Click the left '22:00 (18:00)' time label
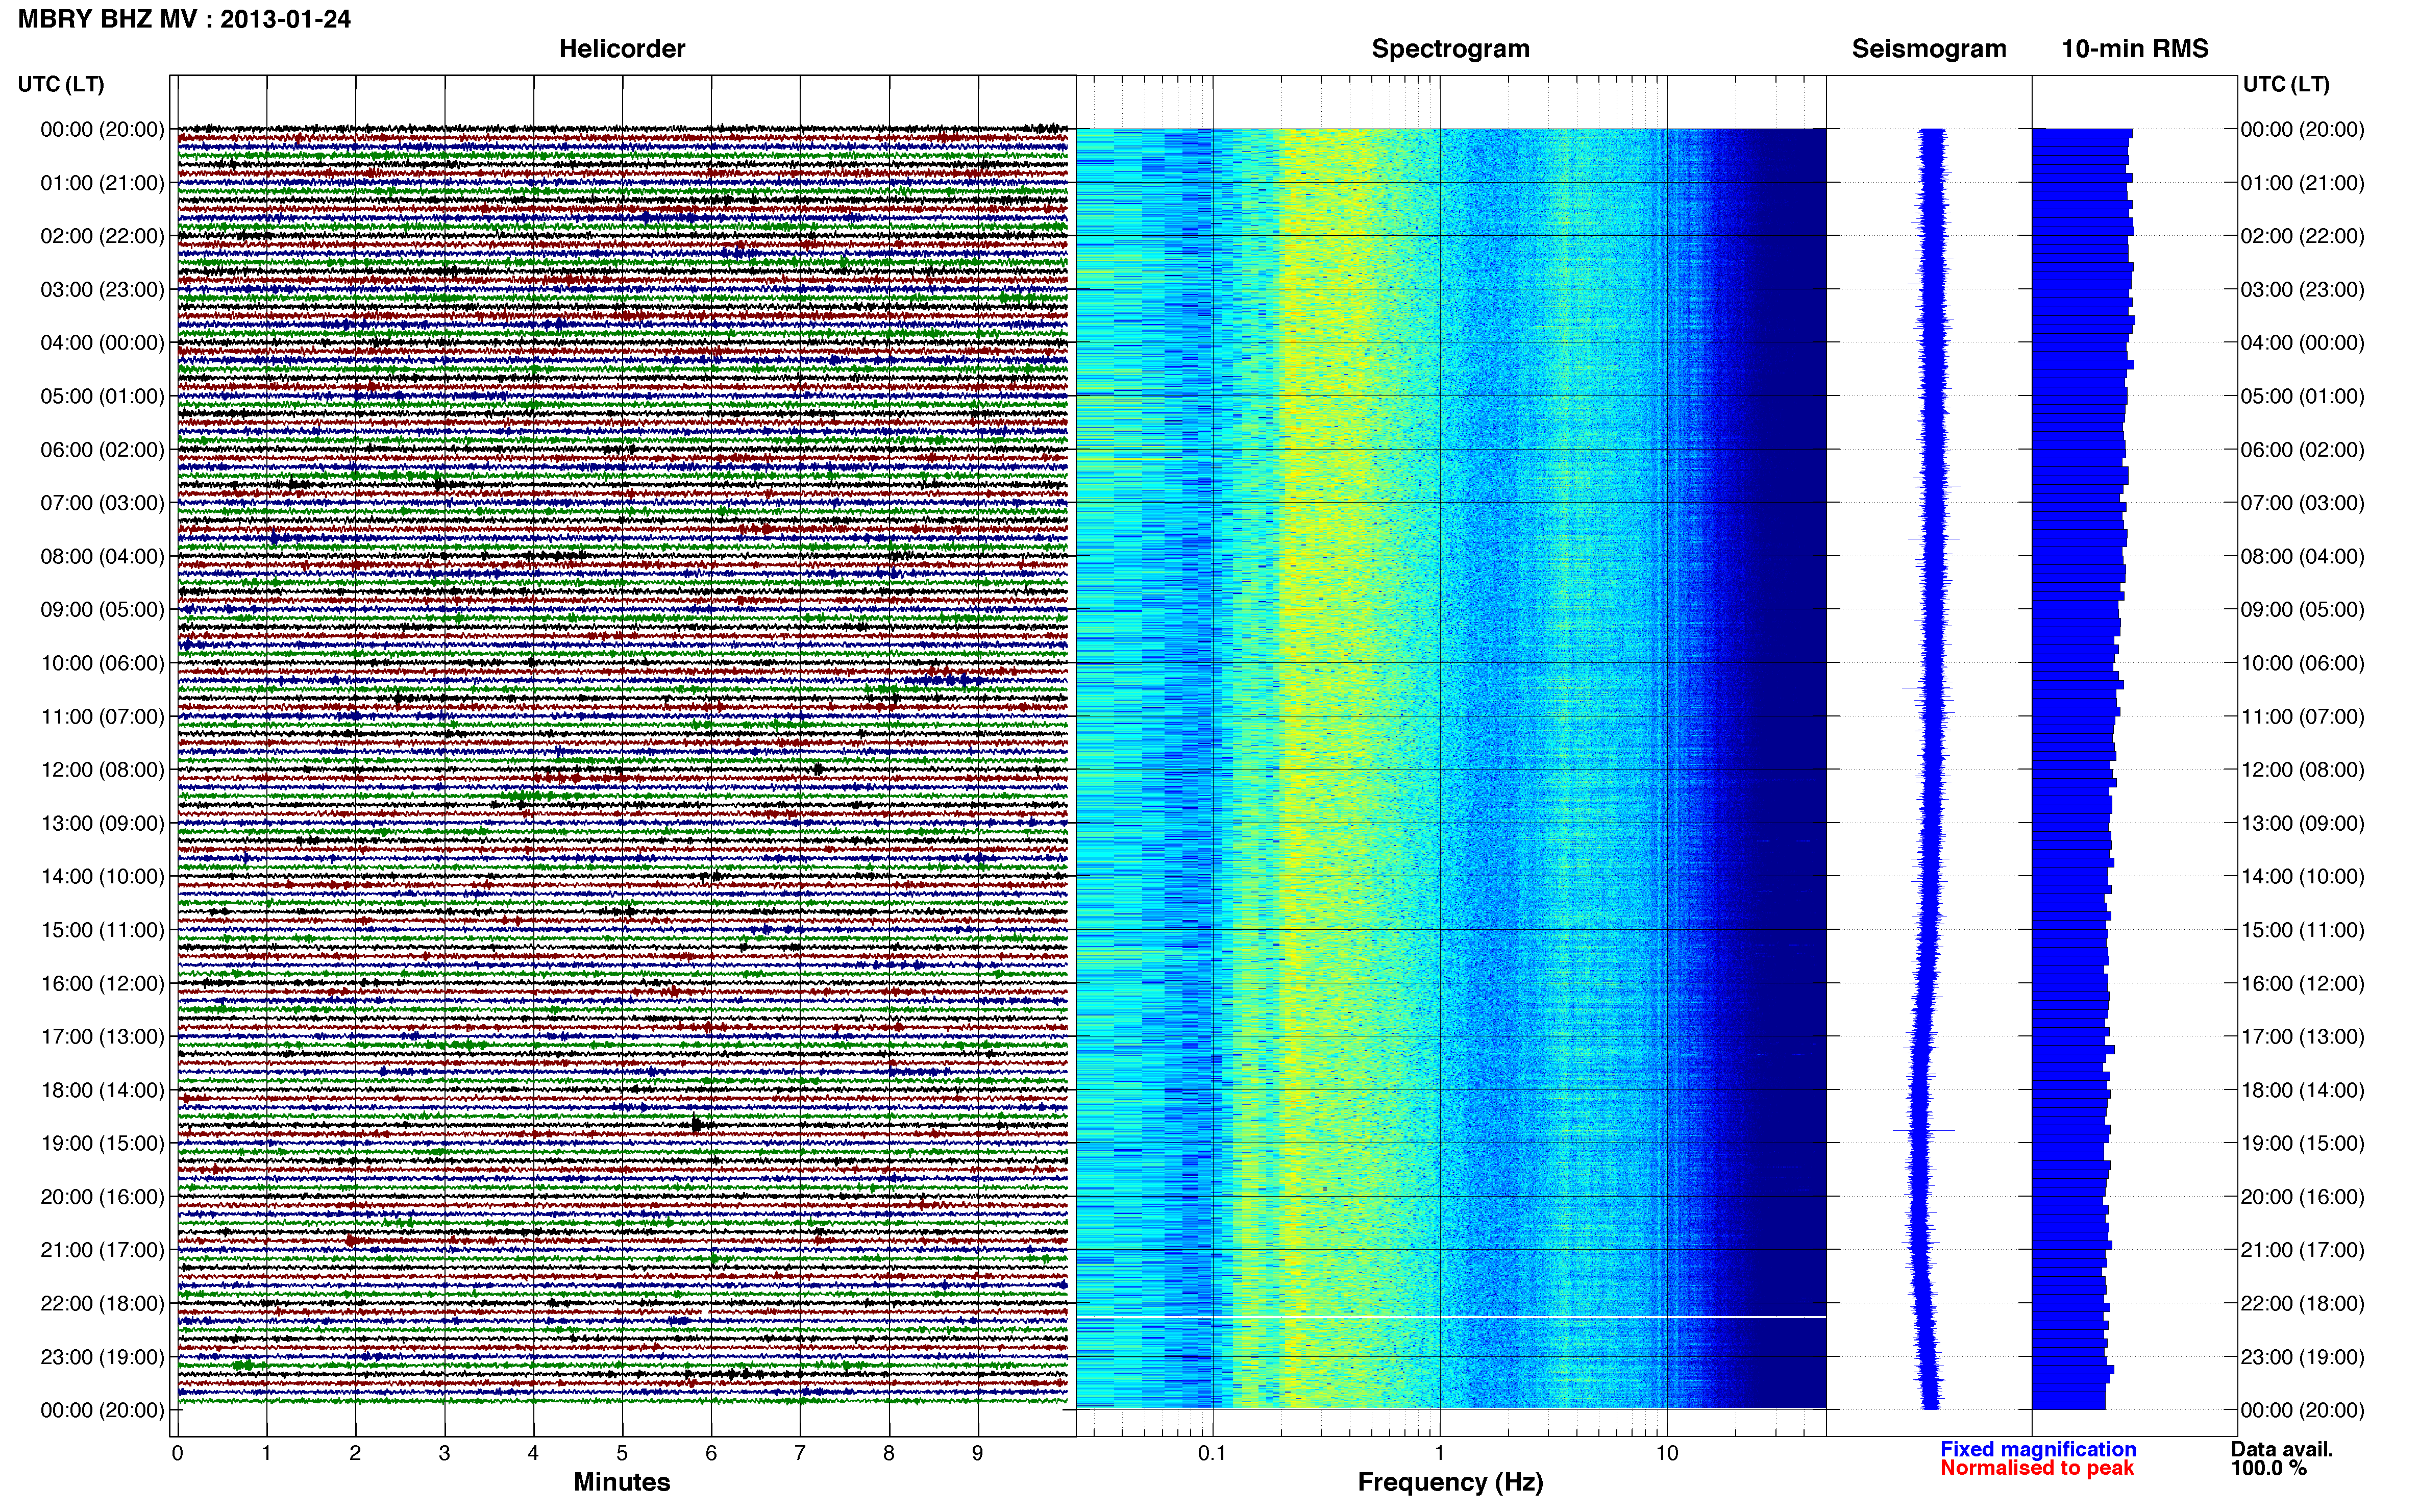 point(102,1304)
